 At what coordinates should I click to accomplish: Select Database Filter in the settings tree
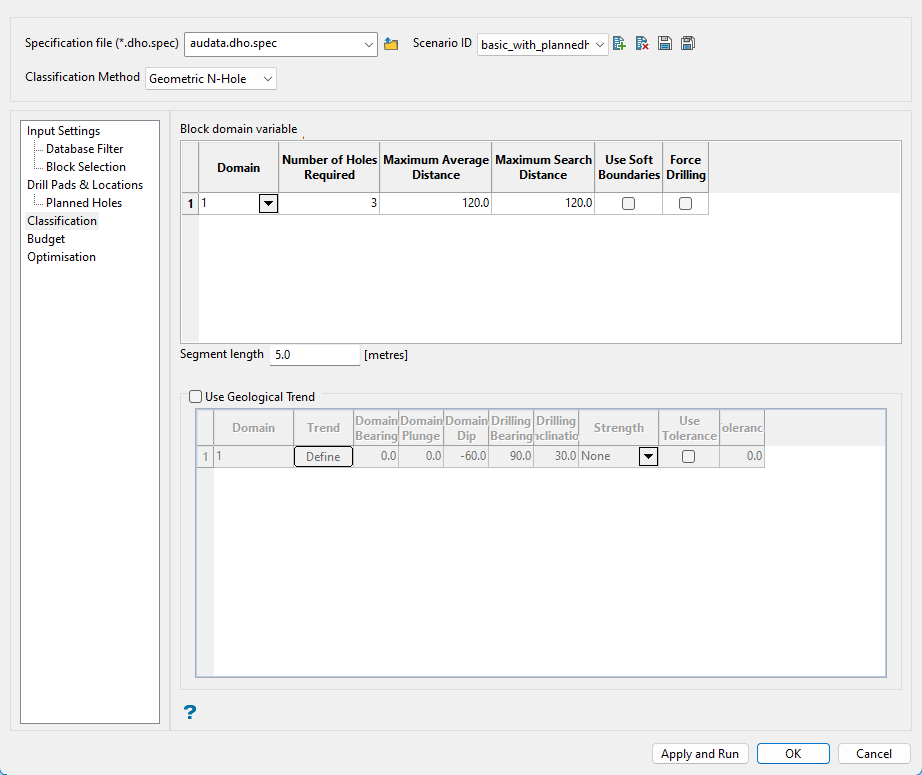(x=85, y=149)
